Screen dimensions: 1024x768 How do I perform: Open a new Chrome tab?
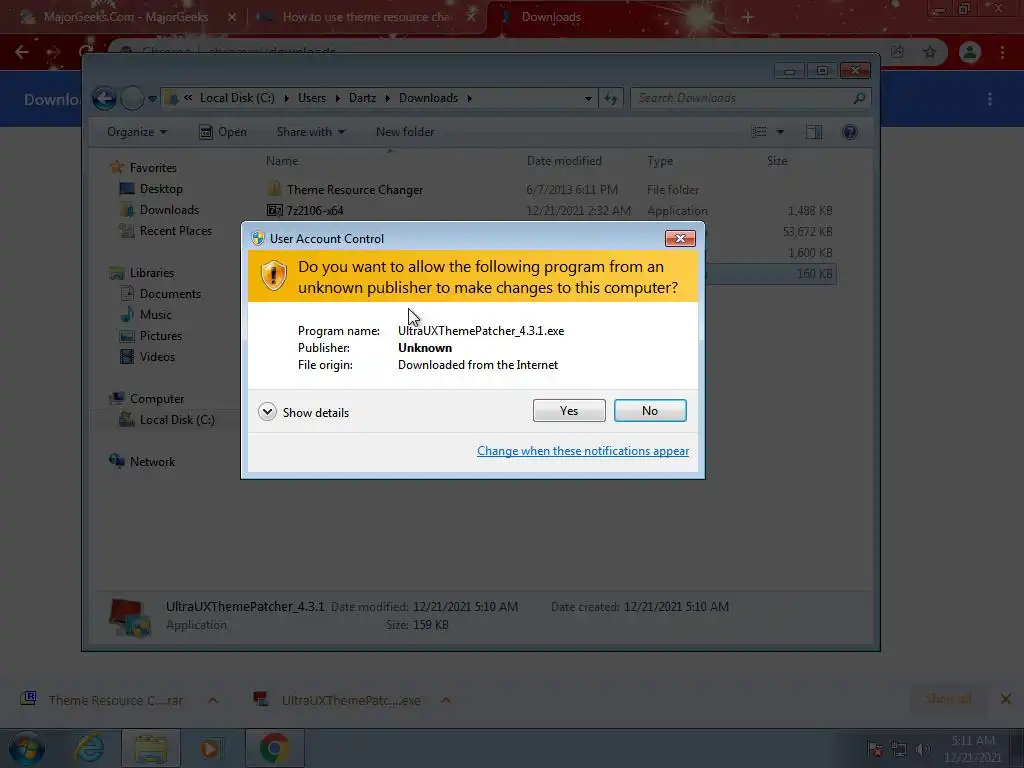tap(747, 17)
